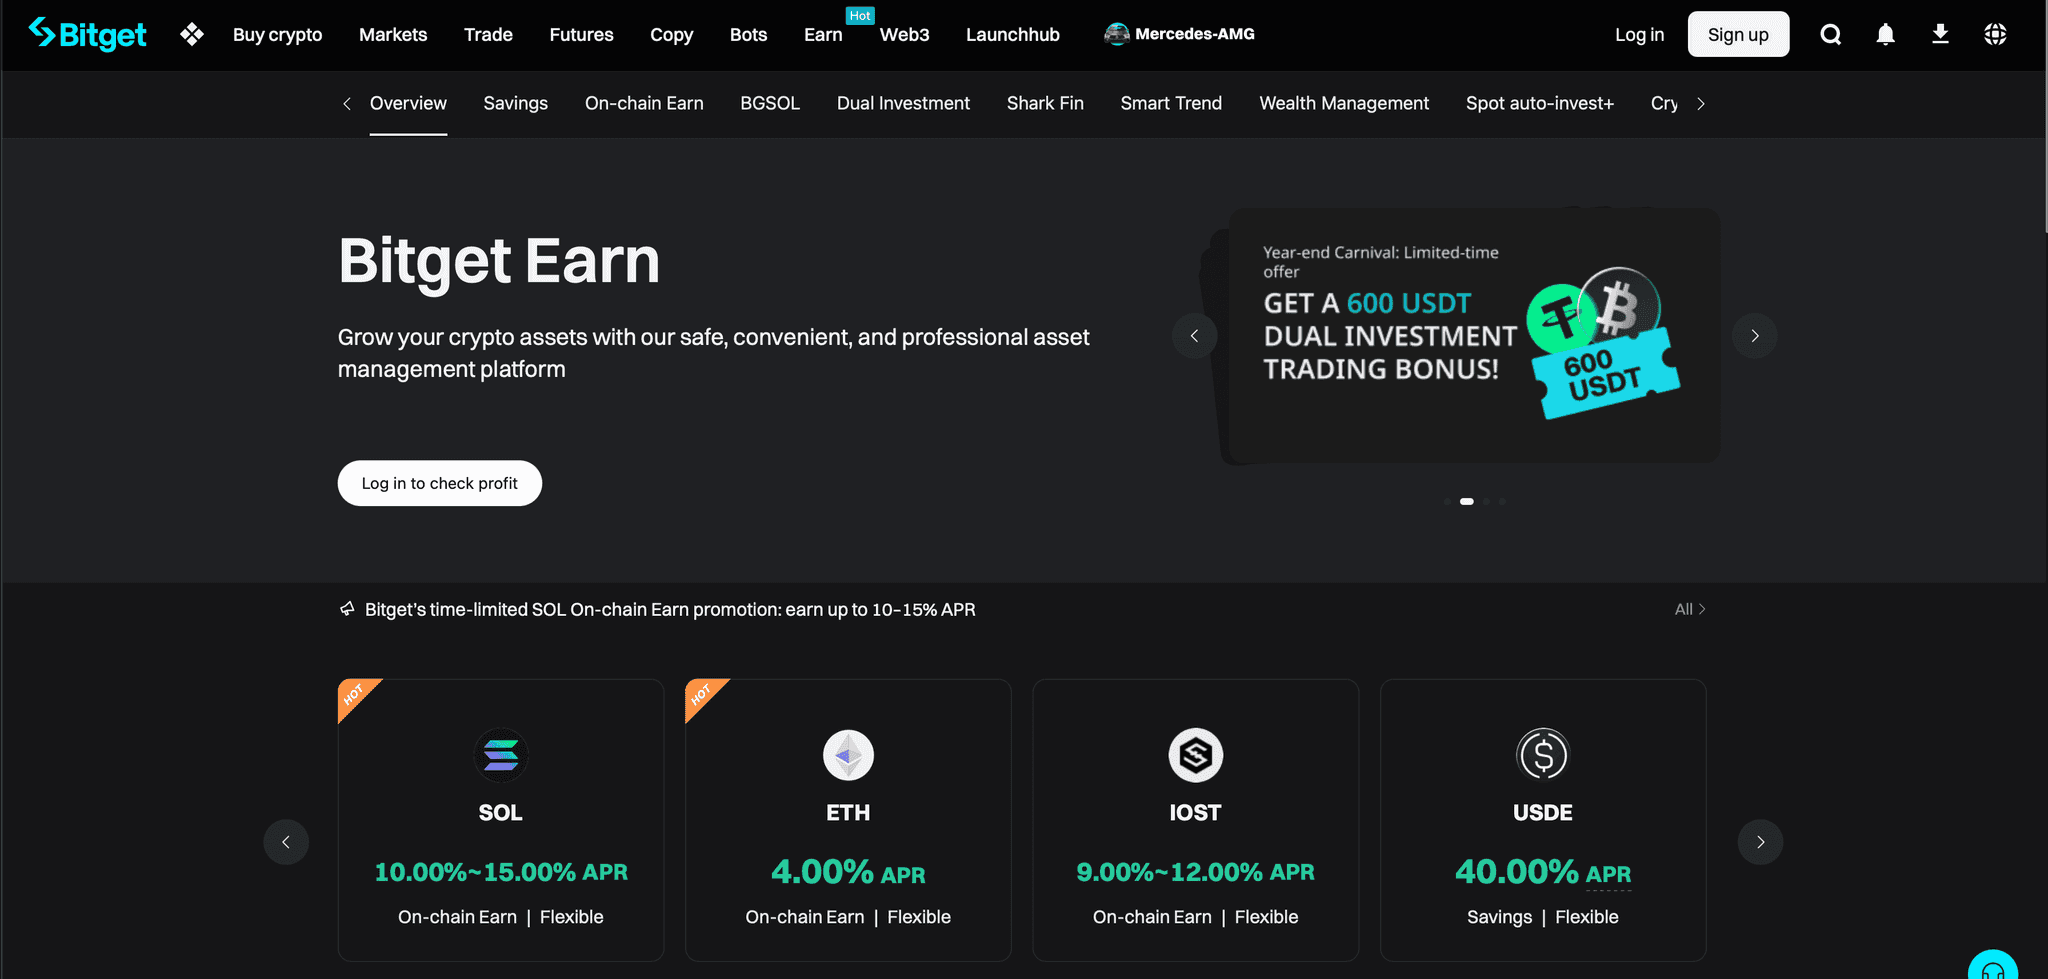Viewport: 2048px width, 979px height.
Task: Open the Futures menu
Action: [x=581, y=35]
